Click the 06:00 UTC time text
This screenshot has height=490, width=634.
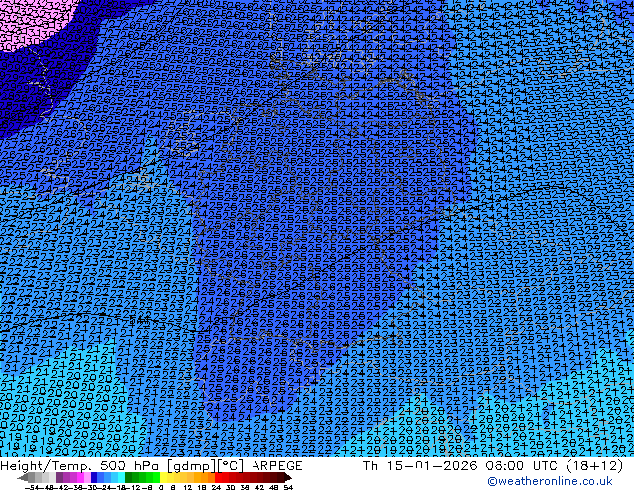[x=522, y=466]
